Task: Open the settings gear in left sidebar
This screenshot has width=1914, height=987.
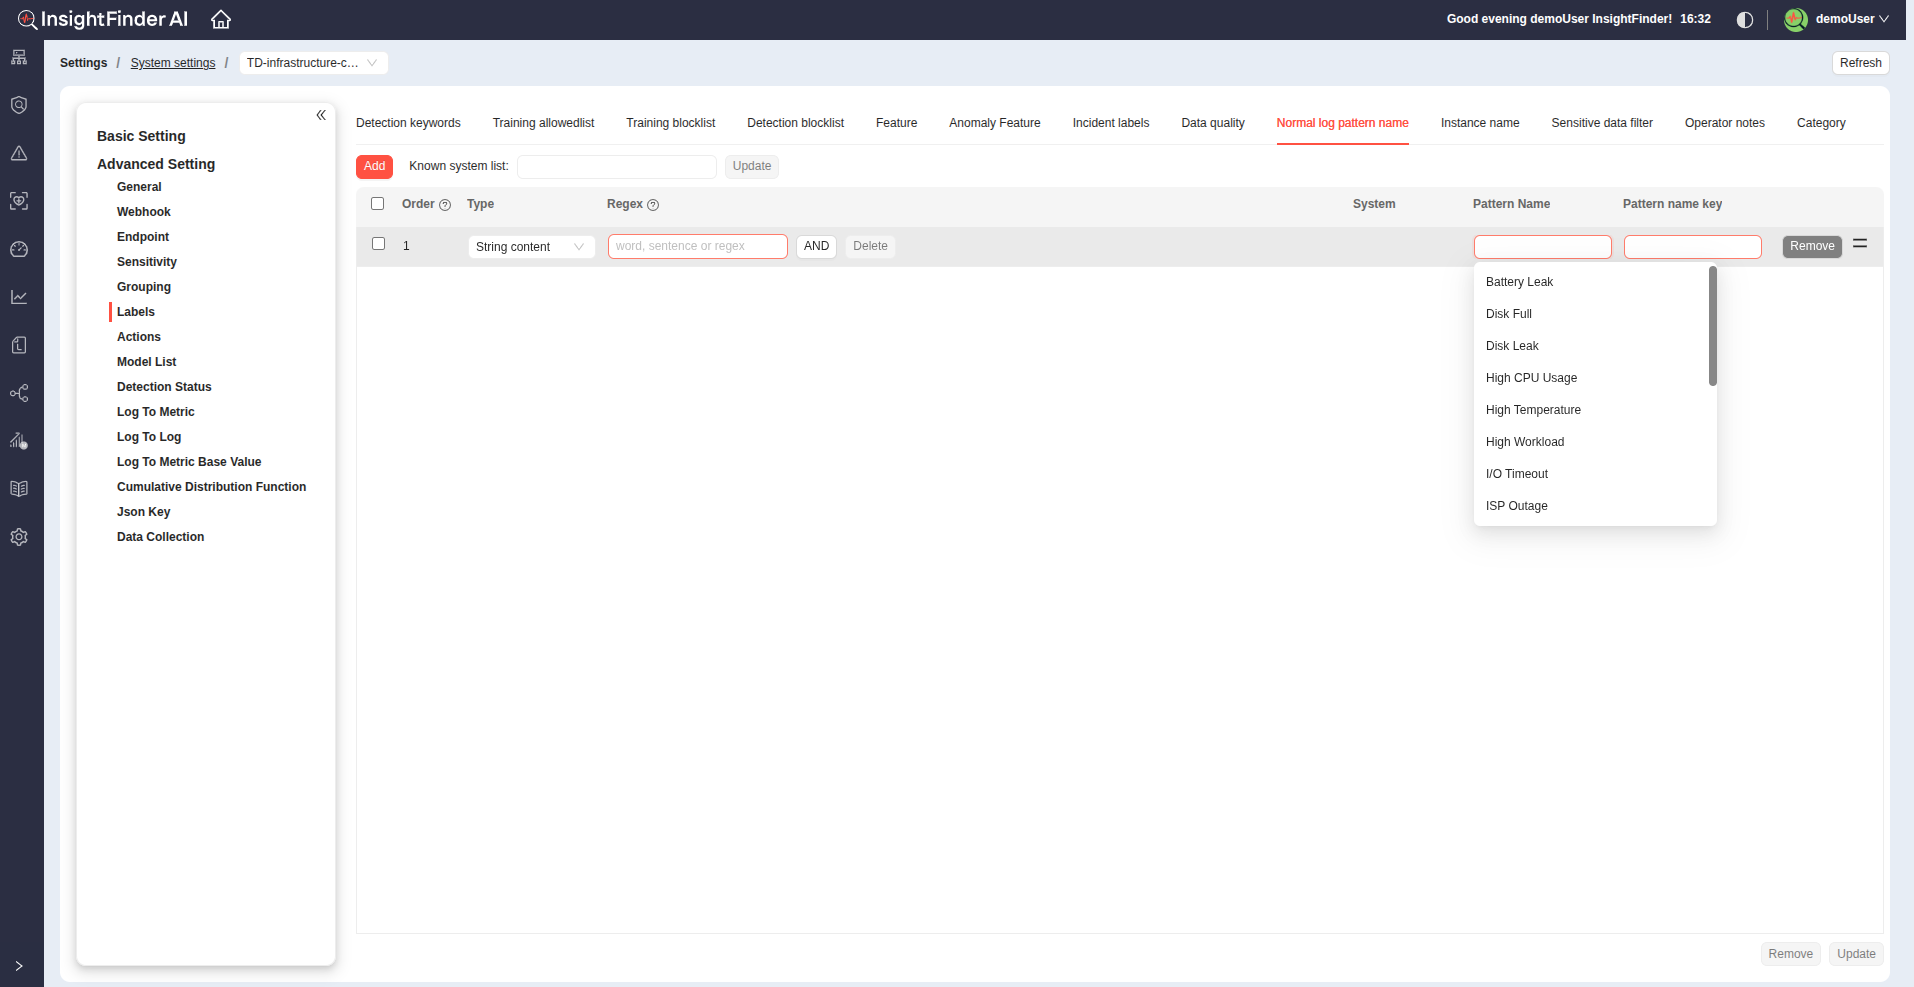Action: click(x=19, y=537)
